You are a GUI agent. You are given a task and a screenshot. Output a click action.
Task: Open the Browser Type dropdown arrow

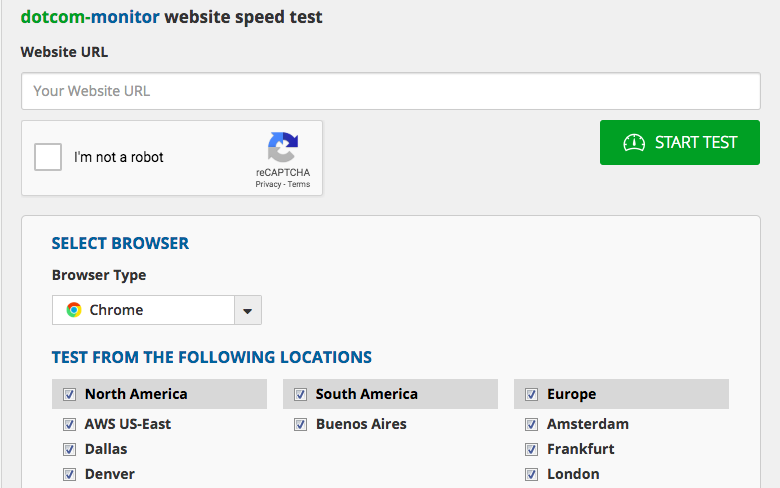[x=248, y=310]
